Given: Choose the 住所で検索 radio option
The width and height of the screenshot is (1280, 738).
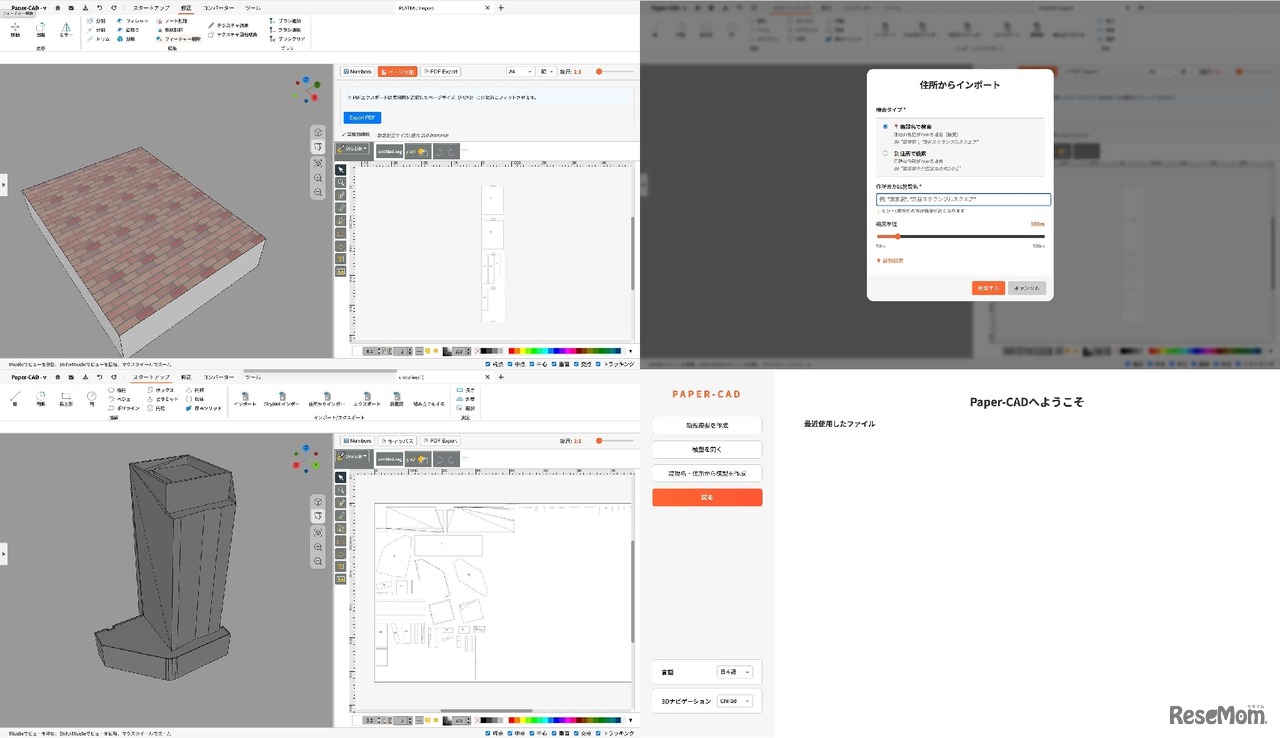Looking at the screenshot, I should click(884, 153).
